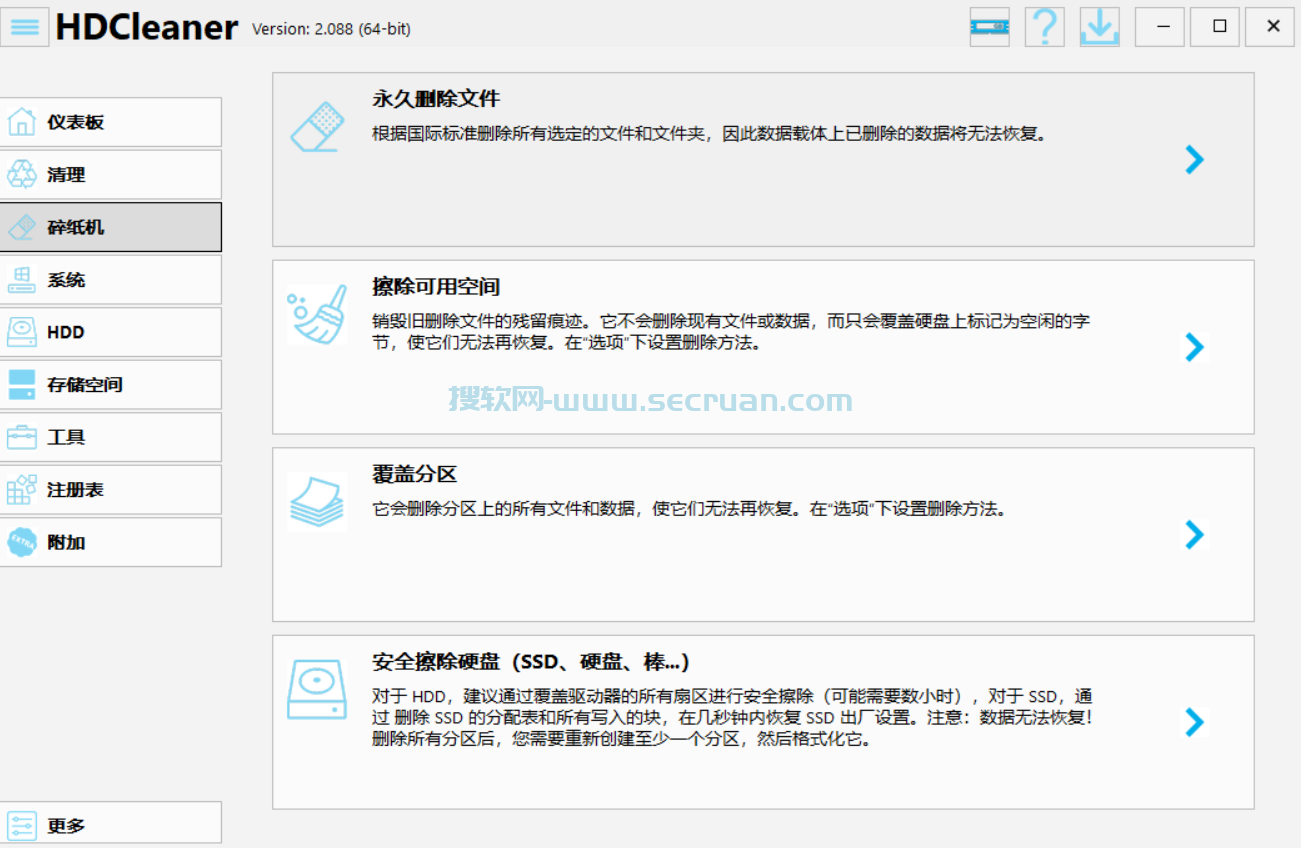Open the hamburger menu button
This screenshot has height=848, width=1301.
click(x=25, y=27)
